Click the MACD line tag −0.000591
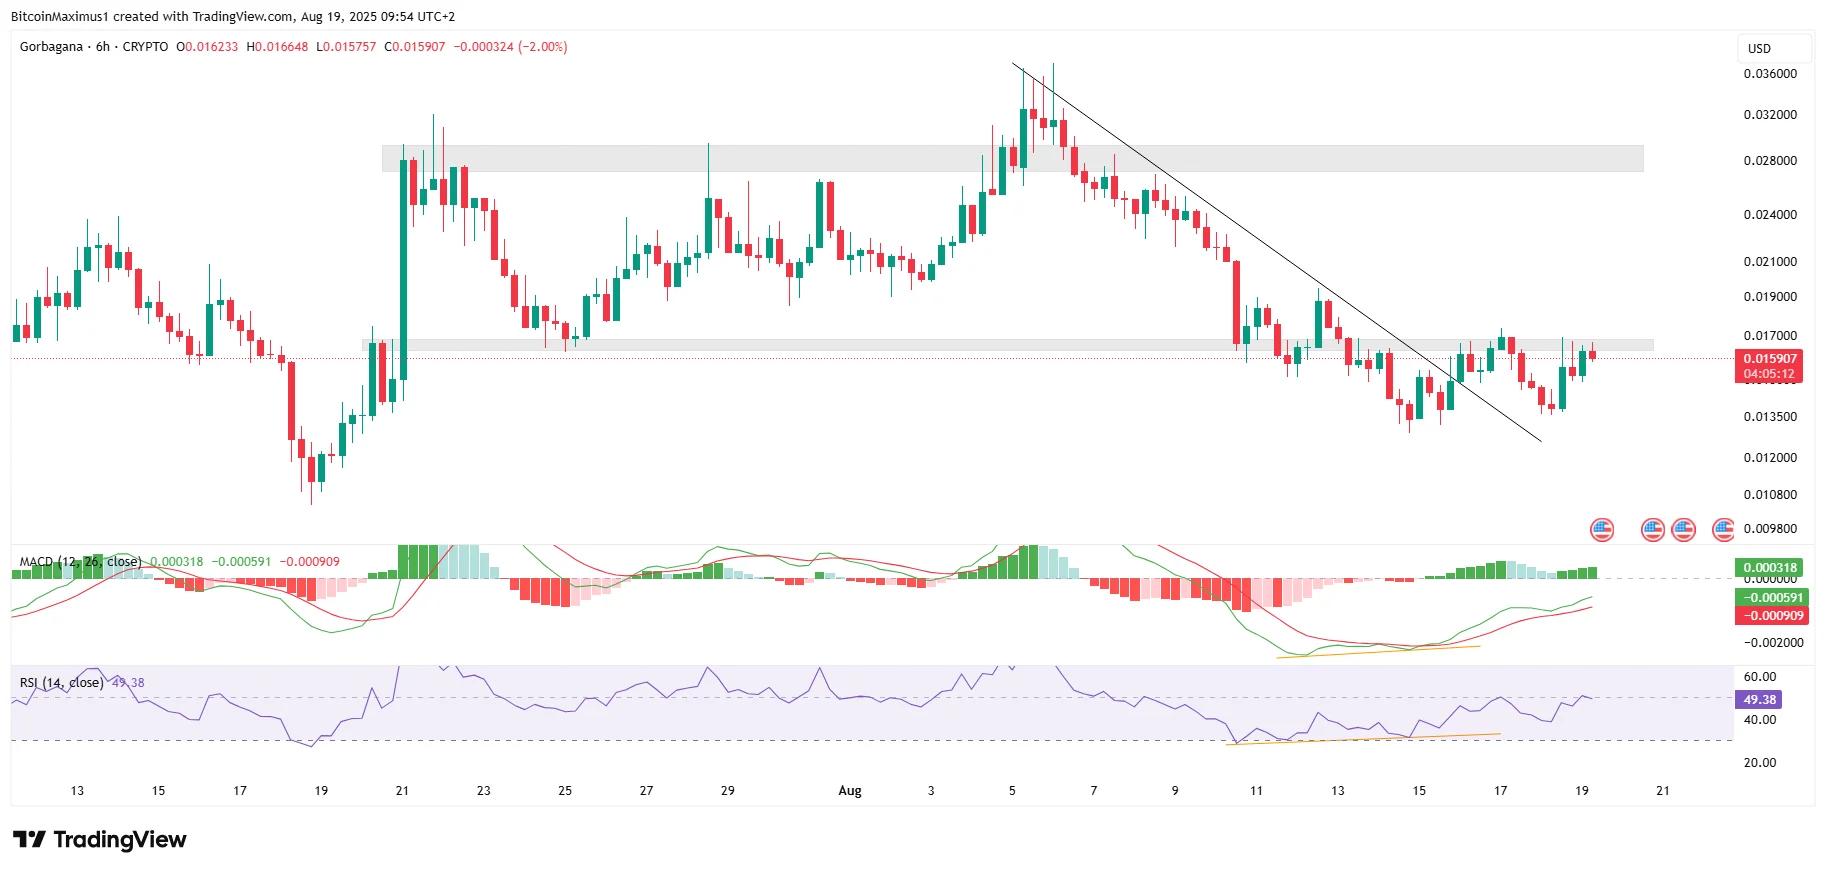 [x=1771, y=598]
